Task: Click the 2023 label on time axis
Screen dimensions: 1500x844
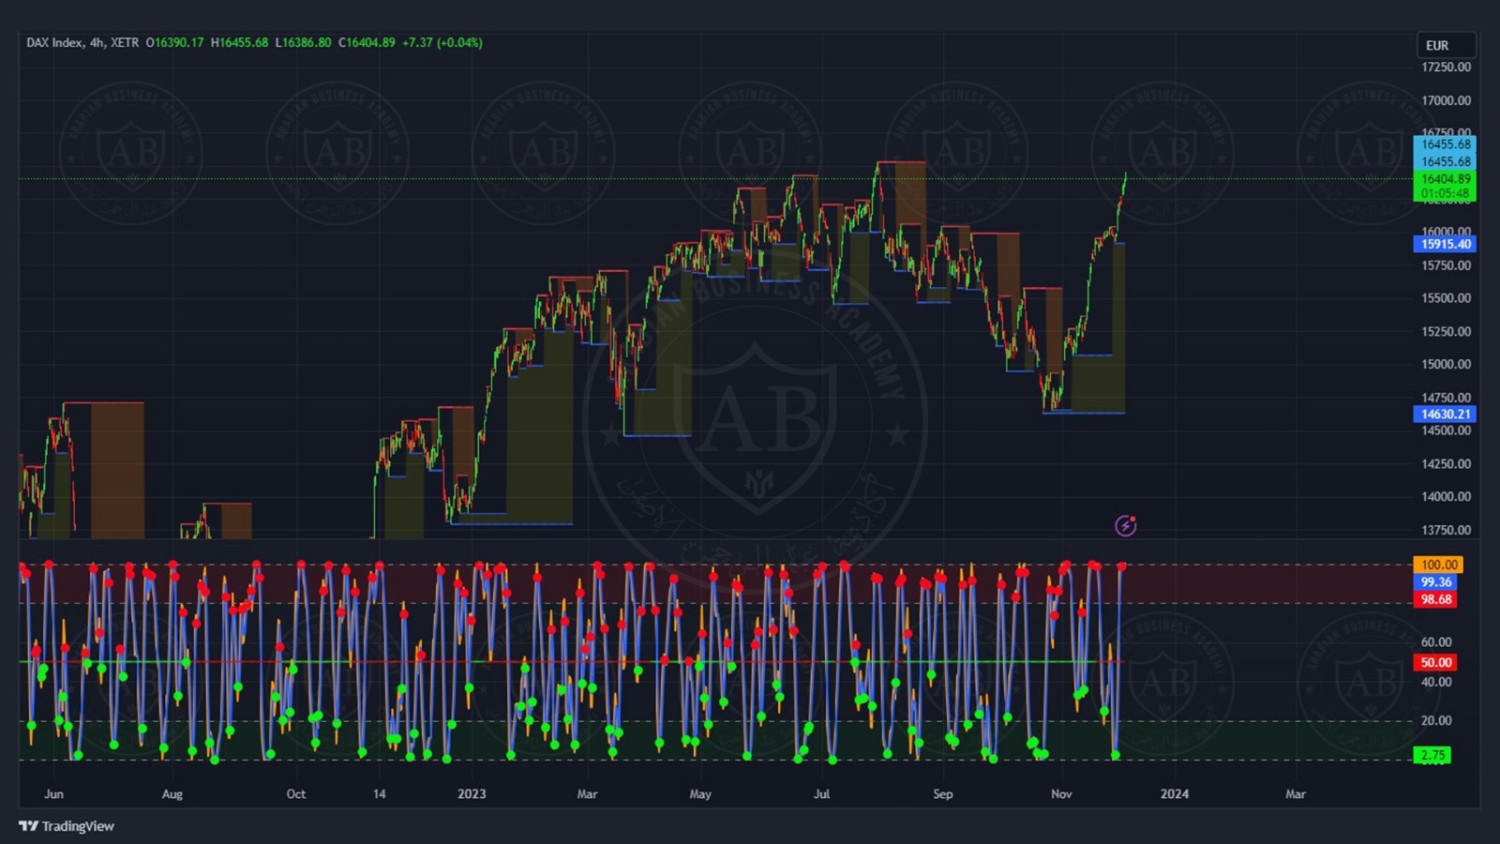Action: coord(471,794)
